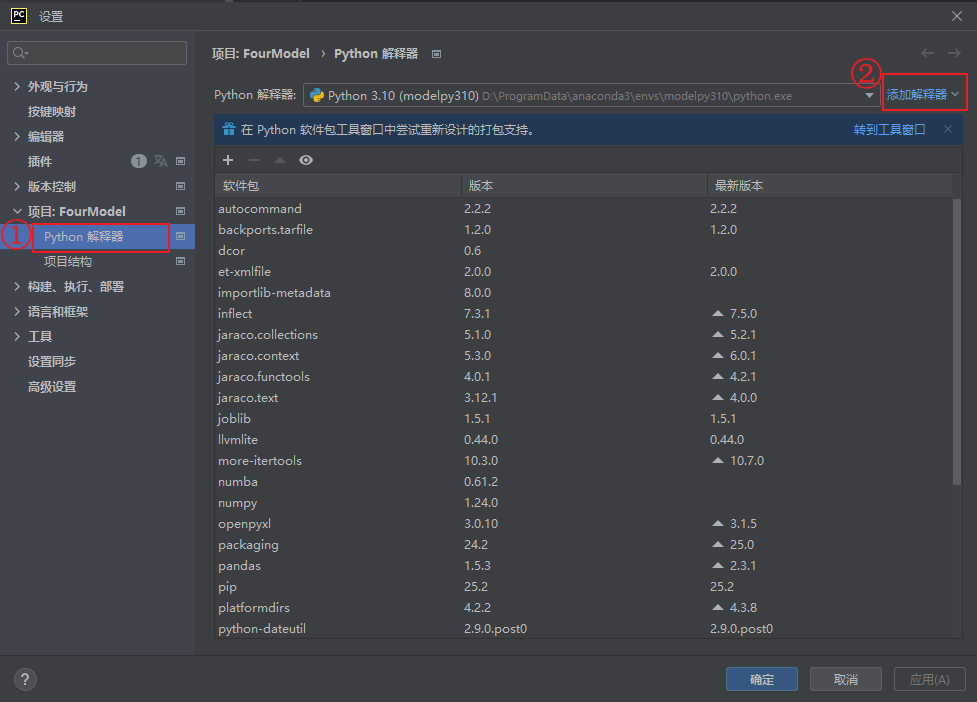Screen dimensions: 977x702
Task: Click 转到工具窗口 link
Action: click(889, 129)
